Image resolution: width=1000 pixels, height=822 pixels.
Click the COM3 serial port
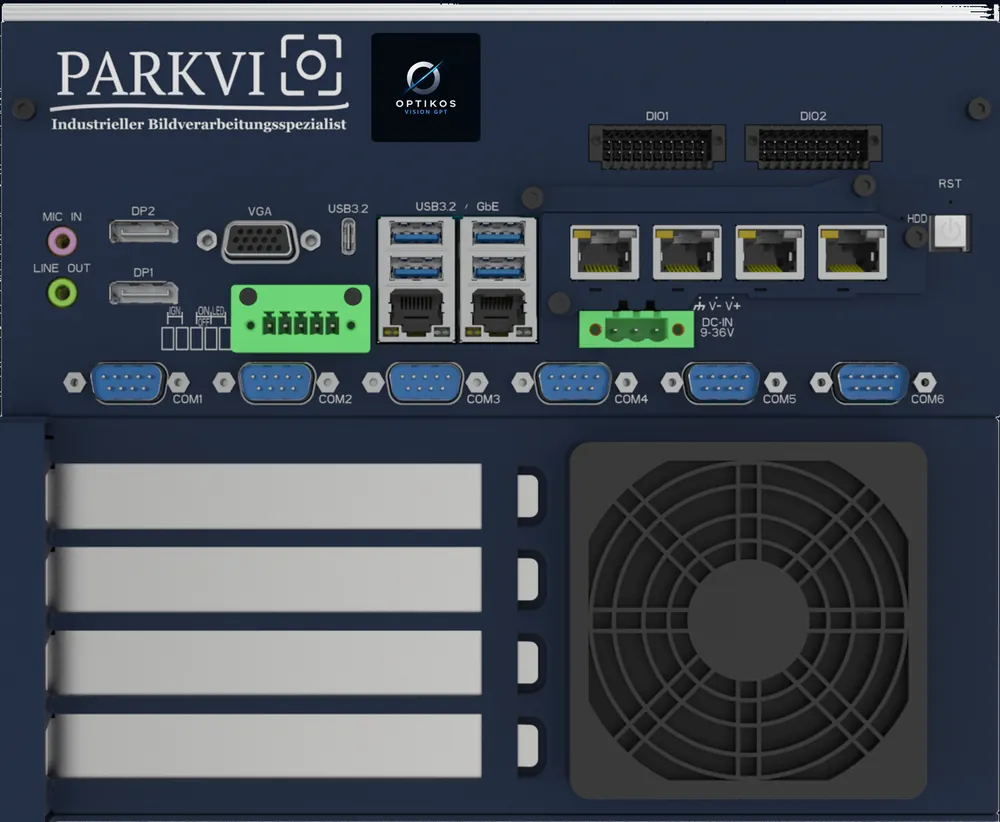425,383
